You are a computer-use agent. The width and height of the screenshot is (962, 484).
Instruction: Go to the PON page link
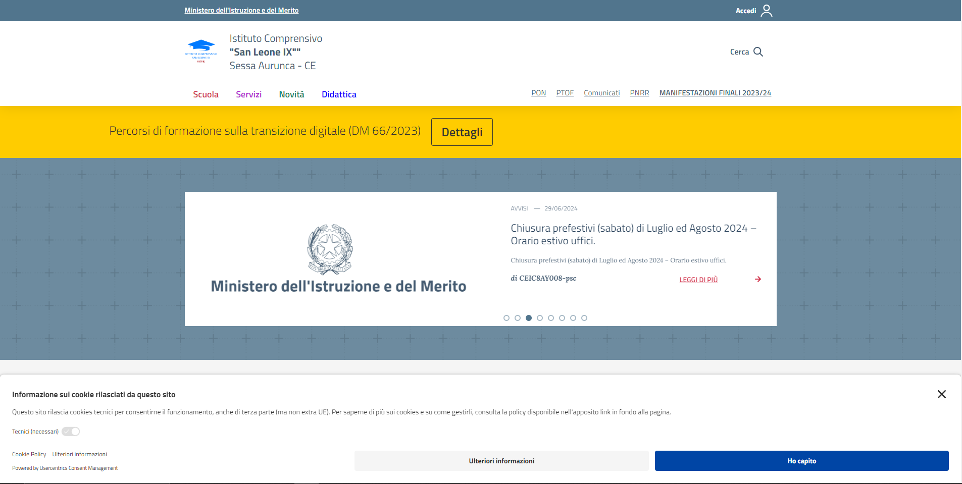[539, 93]
